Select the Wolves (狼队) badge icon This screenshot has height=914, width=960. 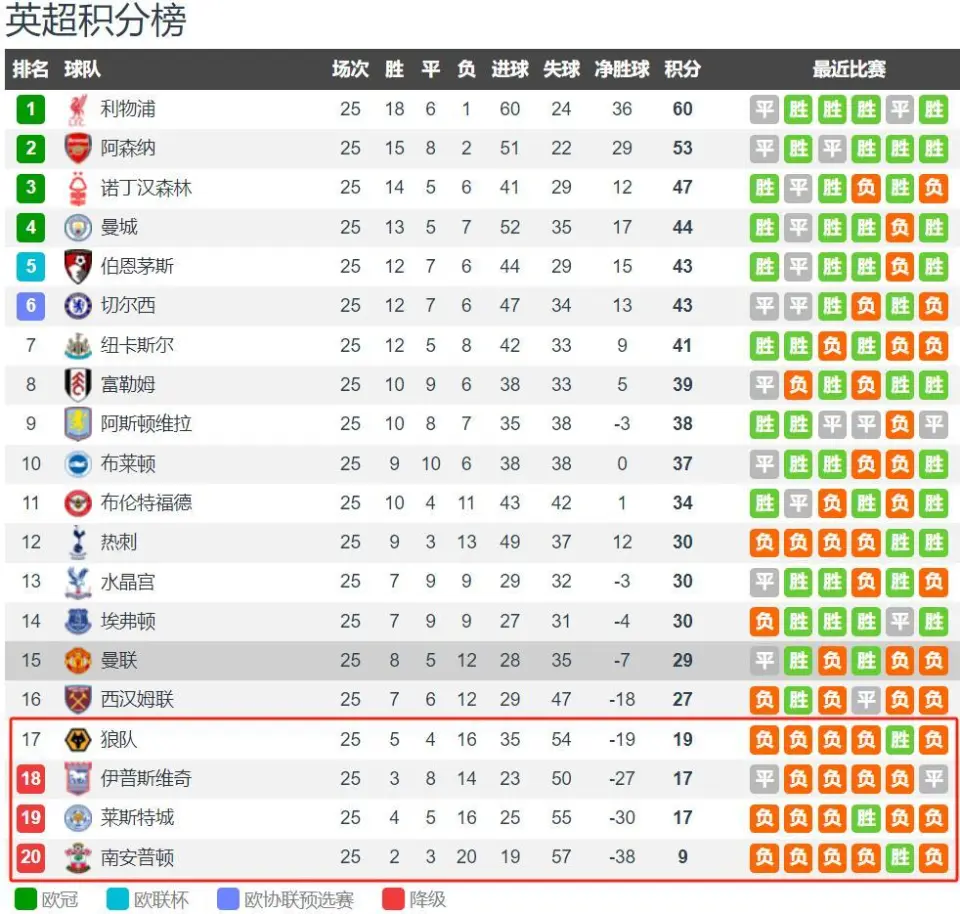[78, 740]
